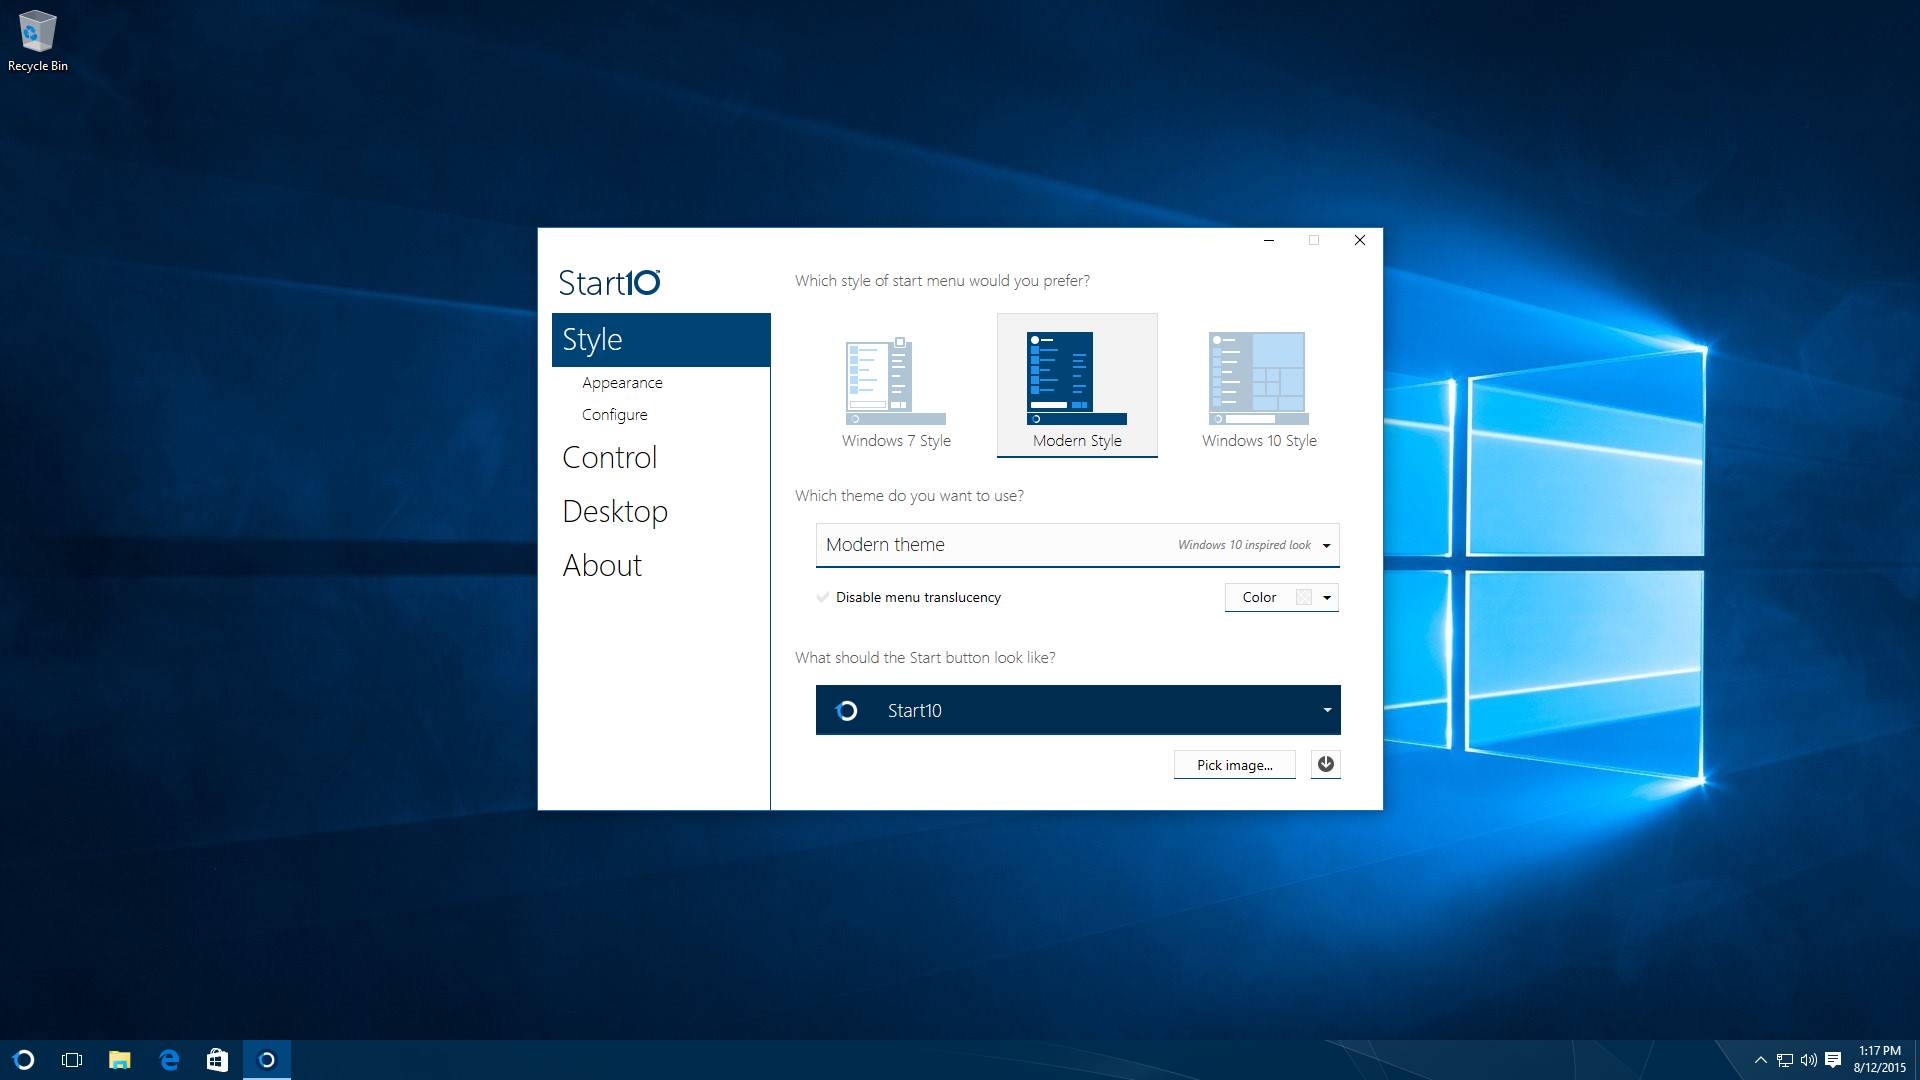Switch to the Desktop section
This screenshot has width=1920, height=1080.
click(614, 511)
